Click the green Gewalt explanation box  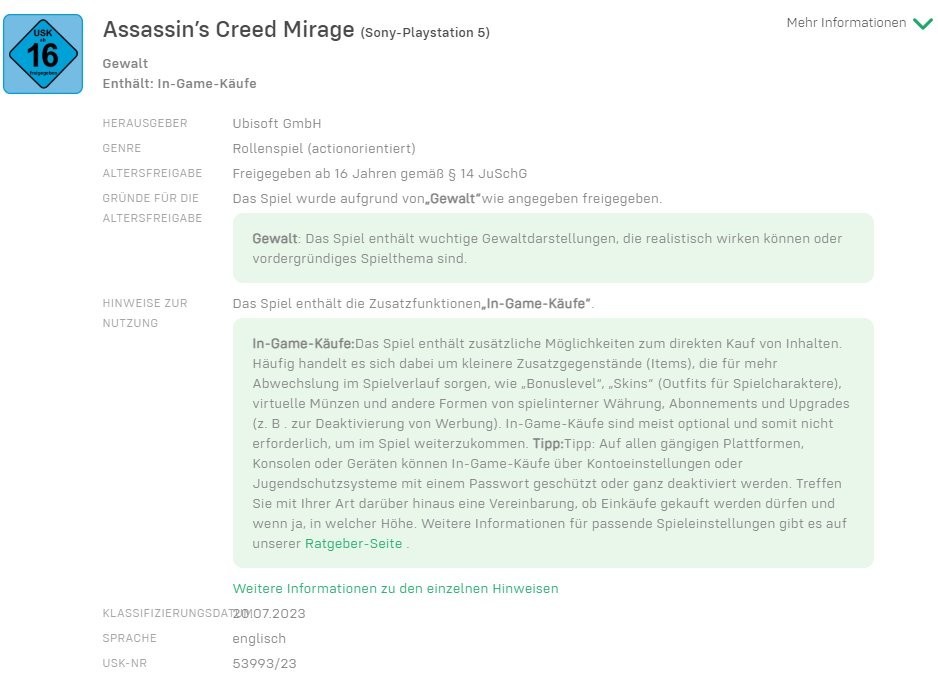pyautogui.click(x=553, y=248)
